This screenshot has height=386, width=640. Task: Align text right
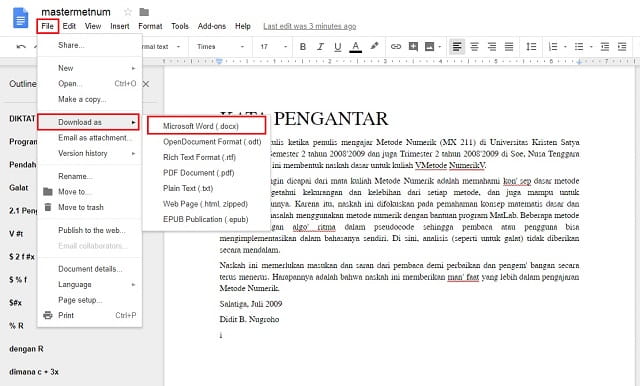[x=492, y=47]
